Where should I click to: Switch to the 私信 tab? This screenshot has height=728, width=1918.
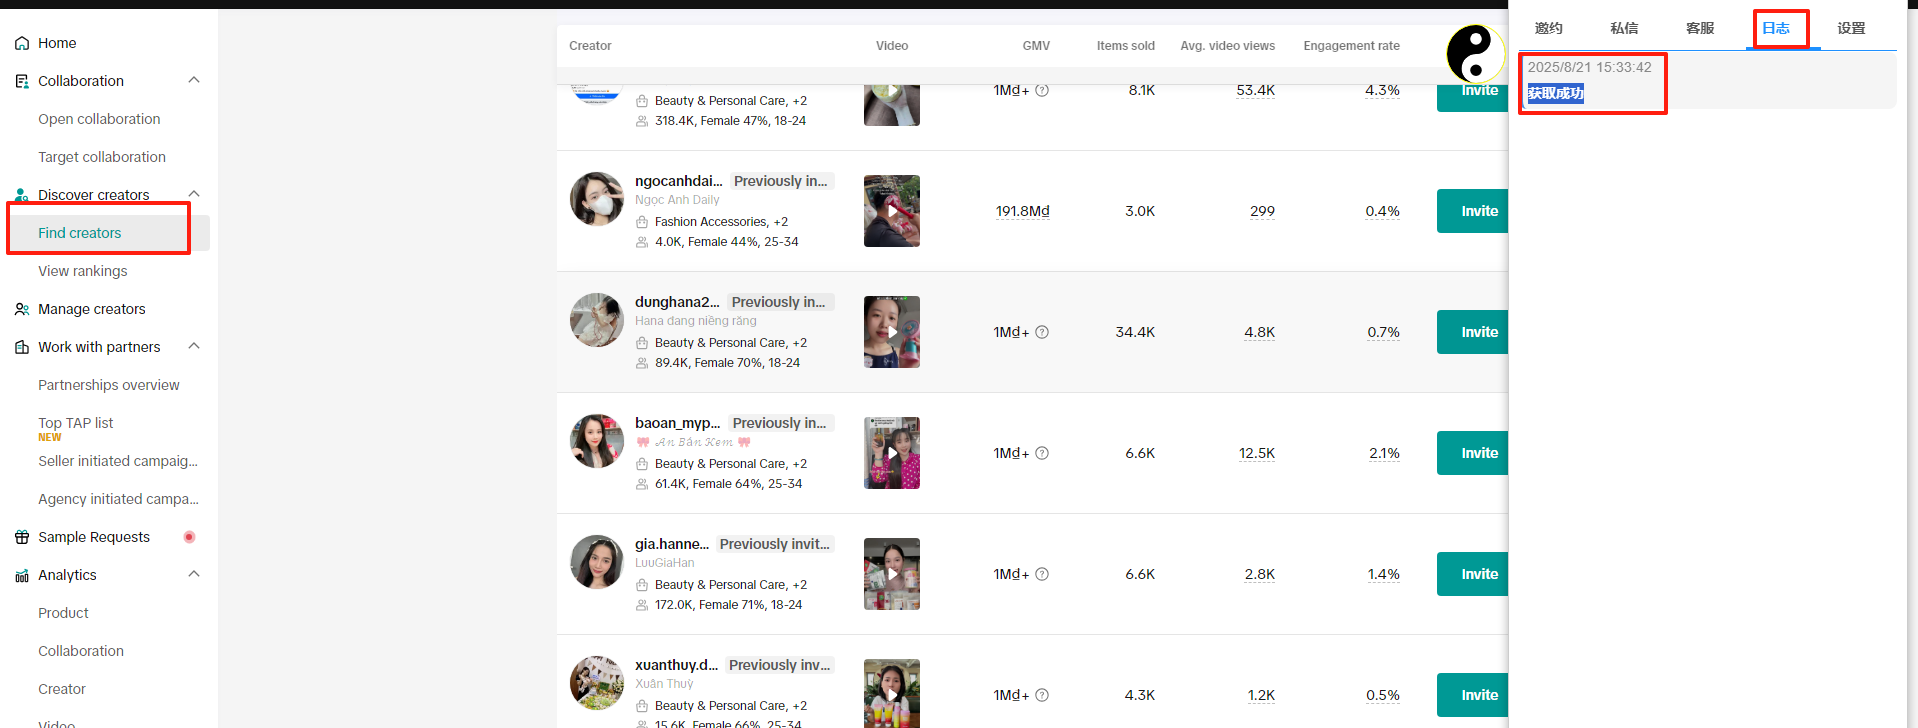pos(1624,28)
